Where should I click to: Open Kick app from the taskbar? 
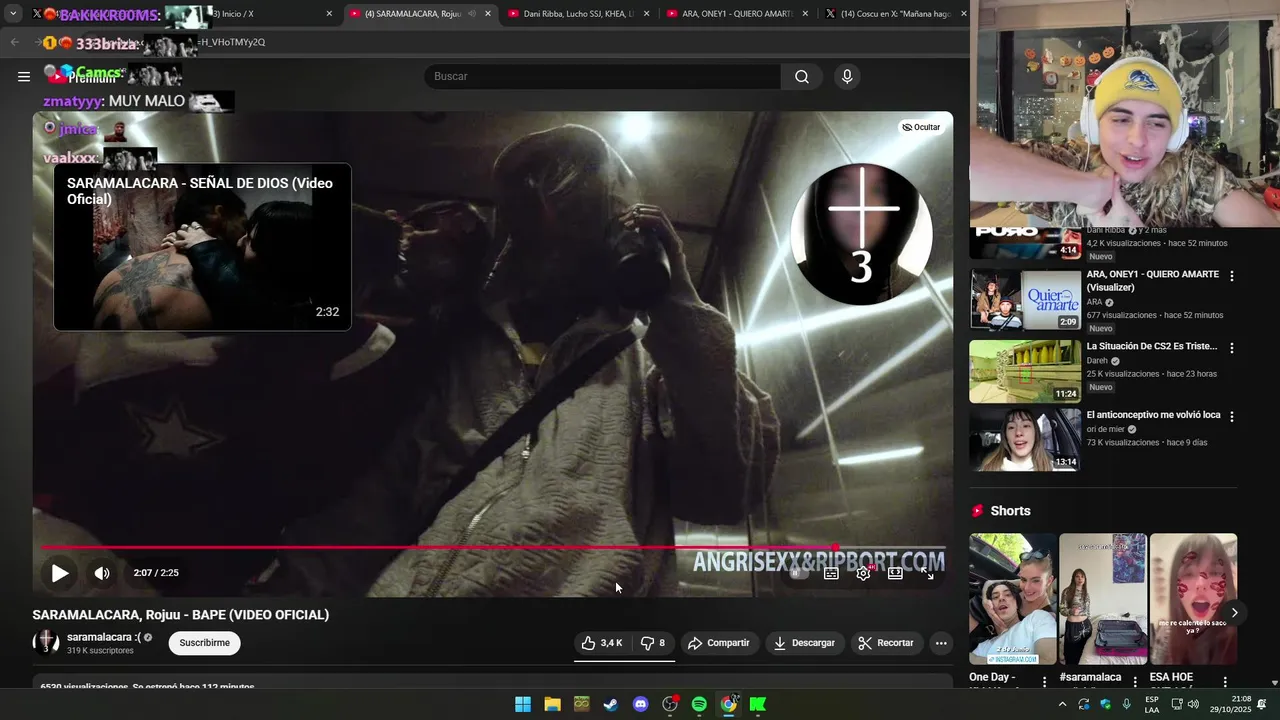point(758,704)
